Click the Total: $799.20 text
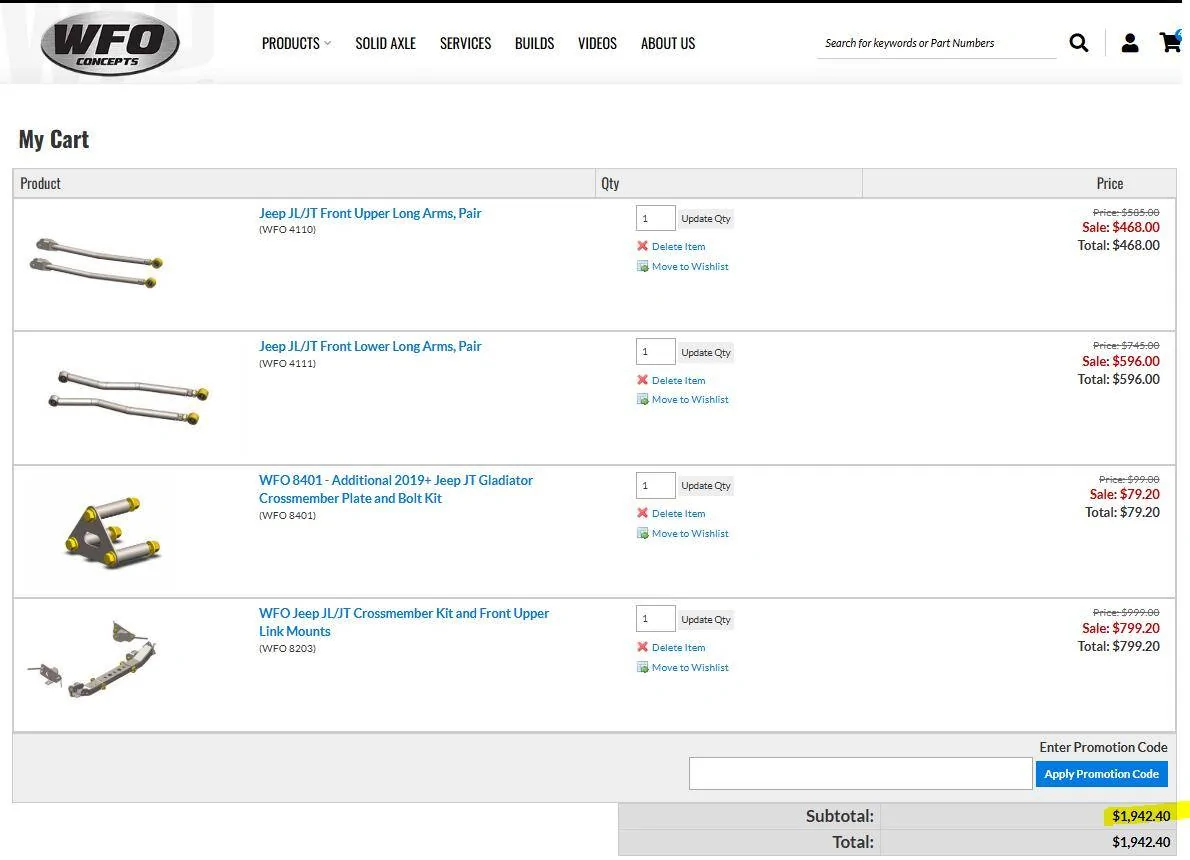The image size is (1190, 860). point(1119,647)
